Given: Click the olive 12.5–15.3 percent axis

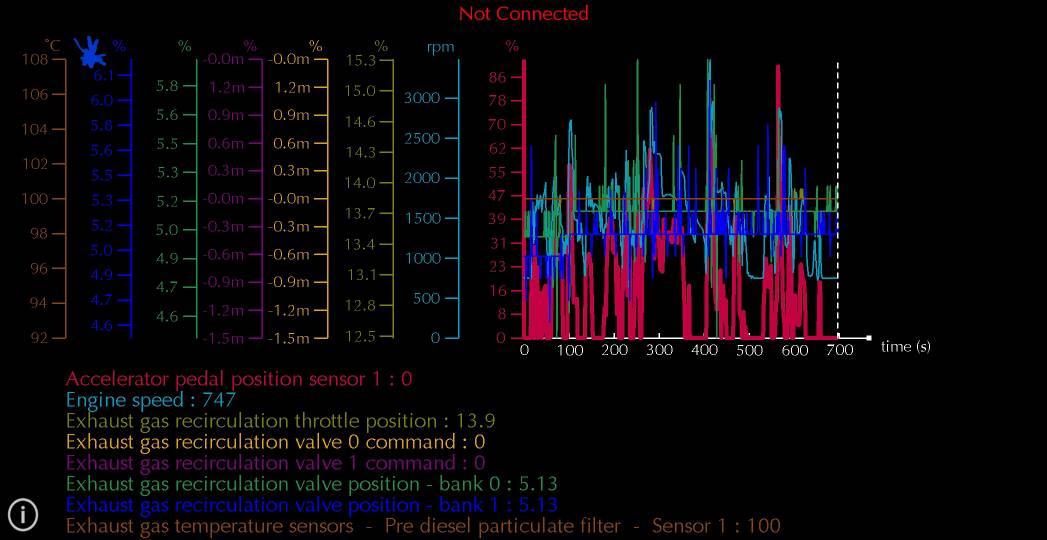Looking at the screenshot, I should [x=393, y=200].
